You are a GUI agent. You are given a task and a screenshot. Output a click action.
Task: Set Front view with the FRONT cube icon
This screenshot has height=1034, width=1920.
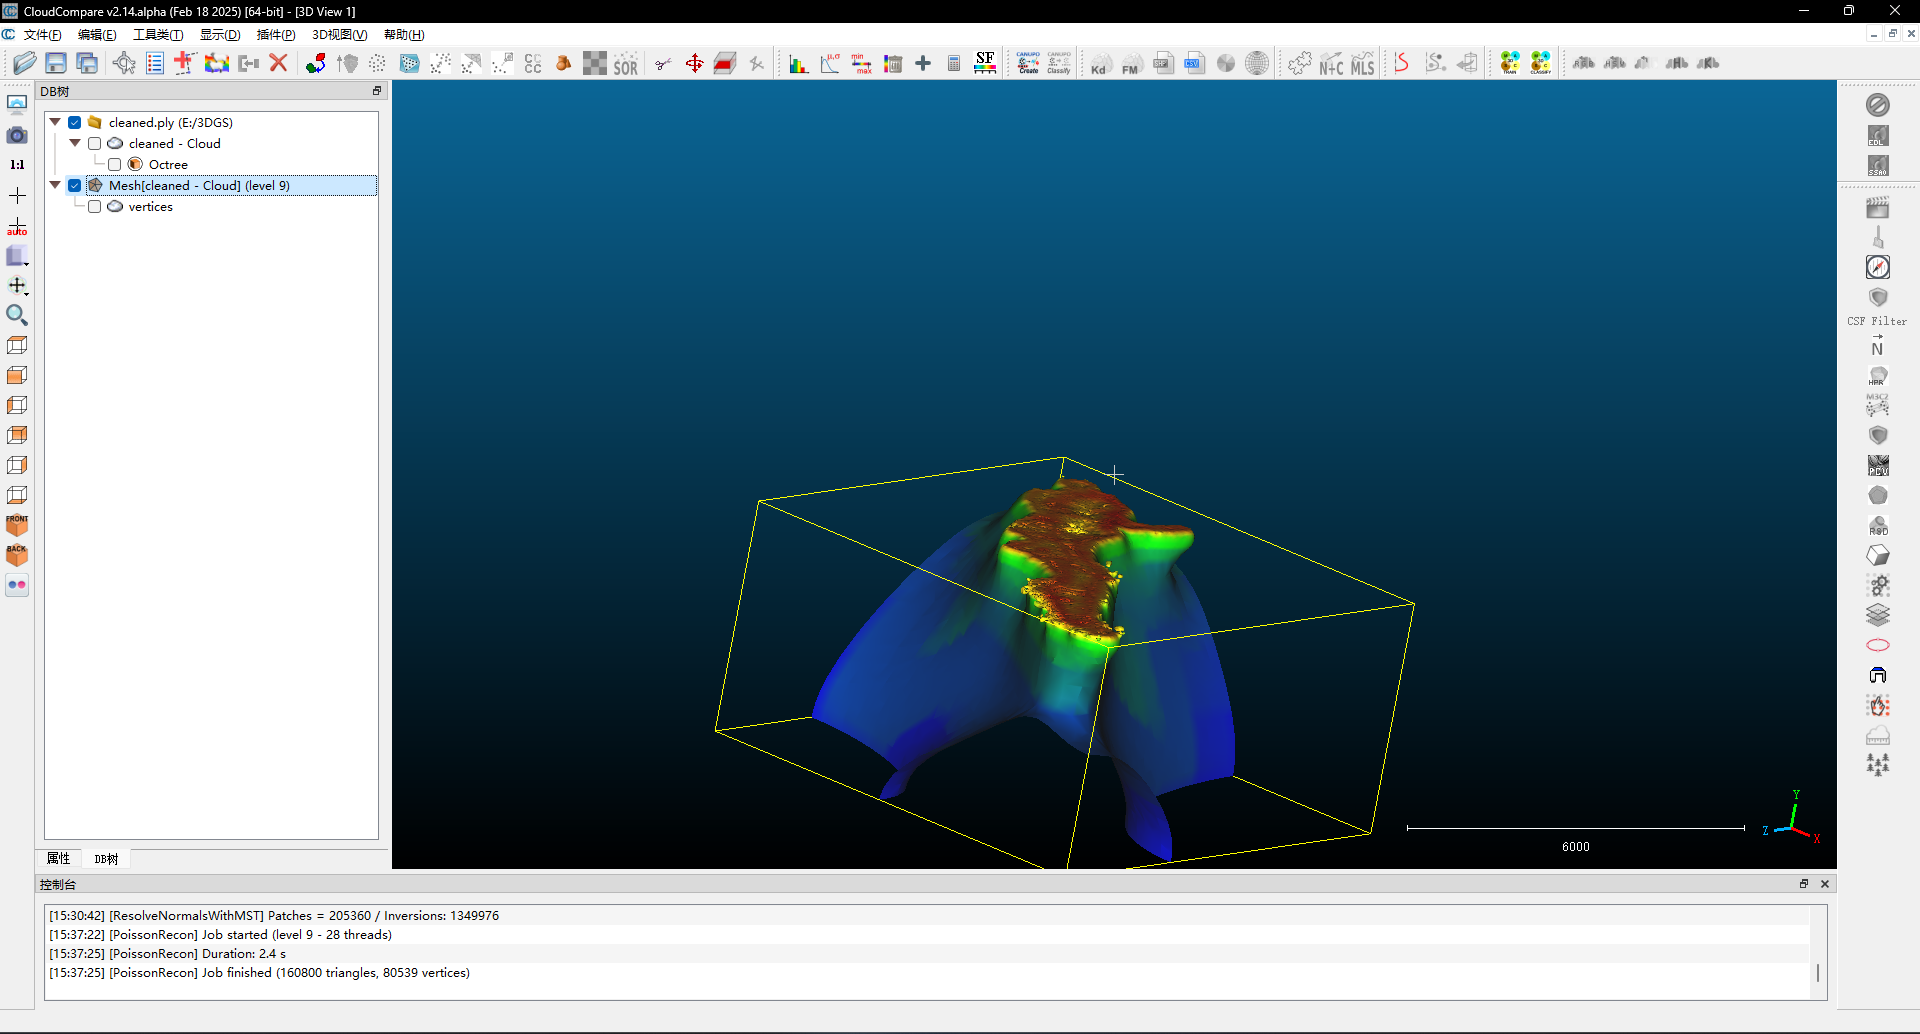coord(17,524)
